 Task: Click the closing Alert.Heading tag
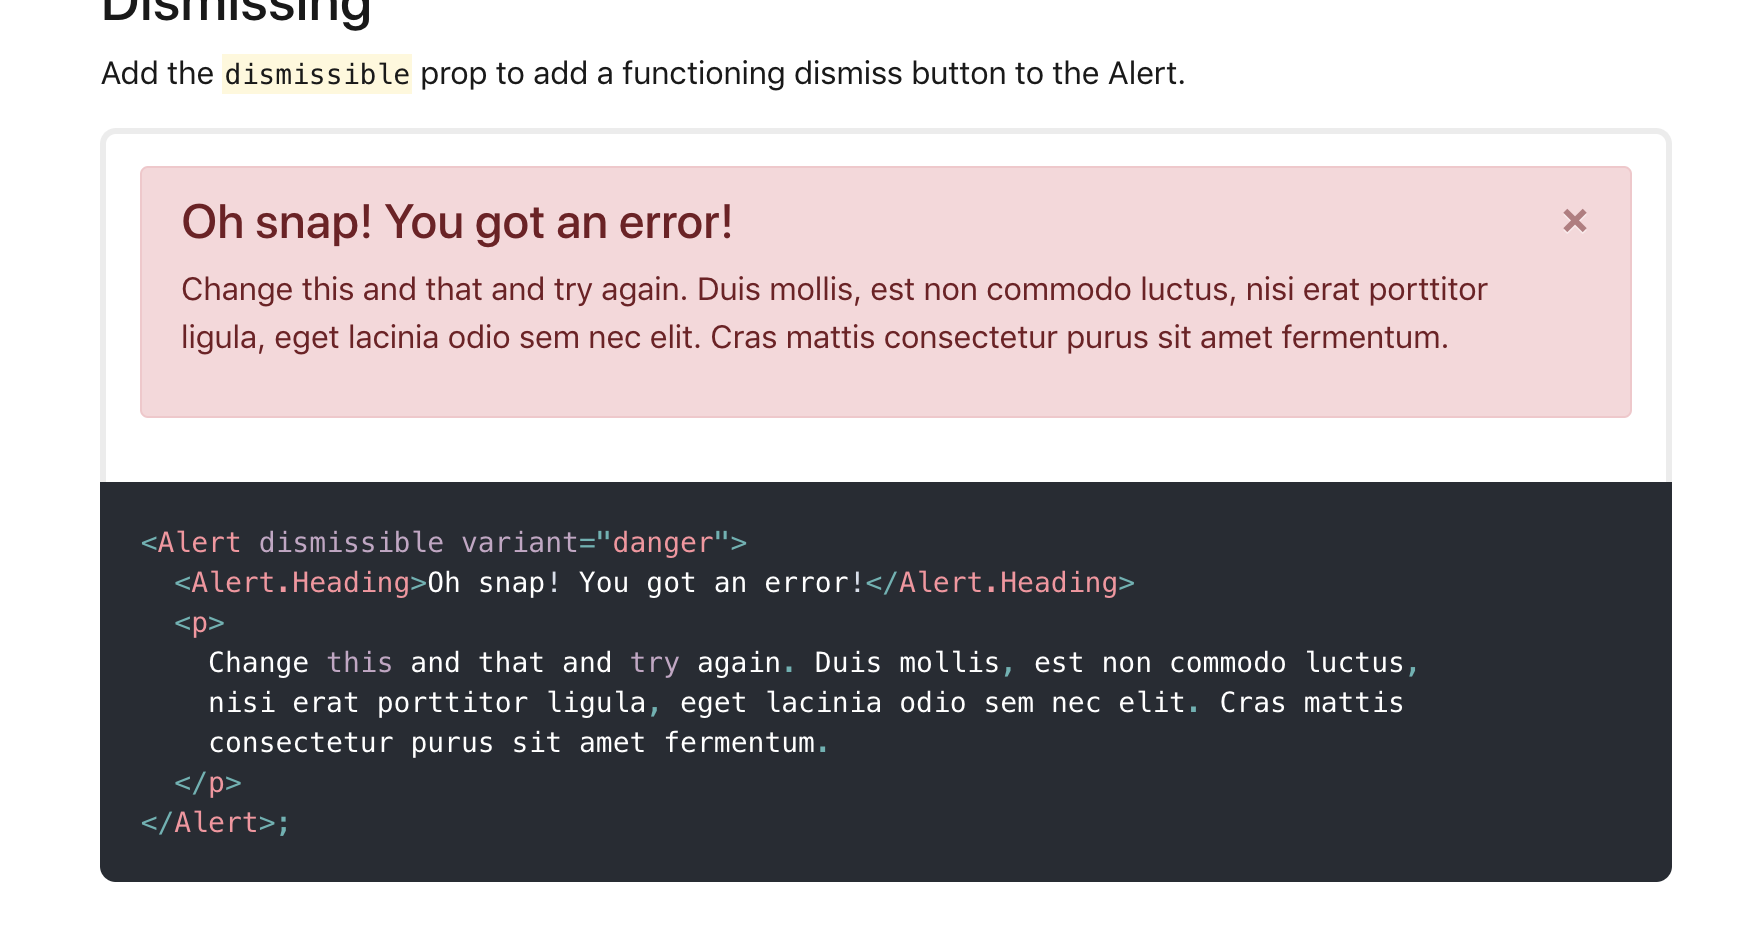[x=1000, y=582]
